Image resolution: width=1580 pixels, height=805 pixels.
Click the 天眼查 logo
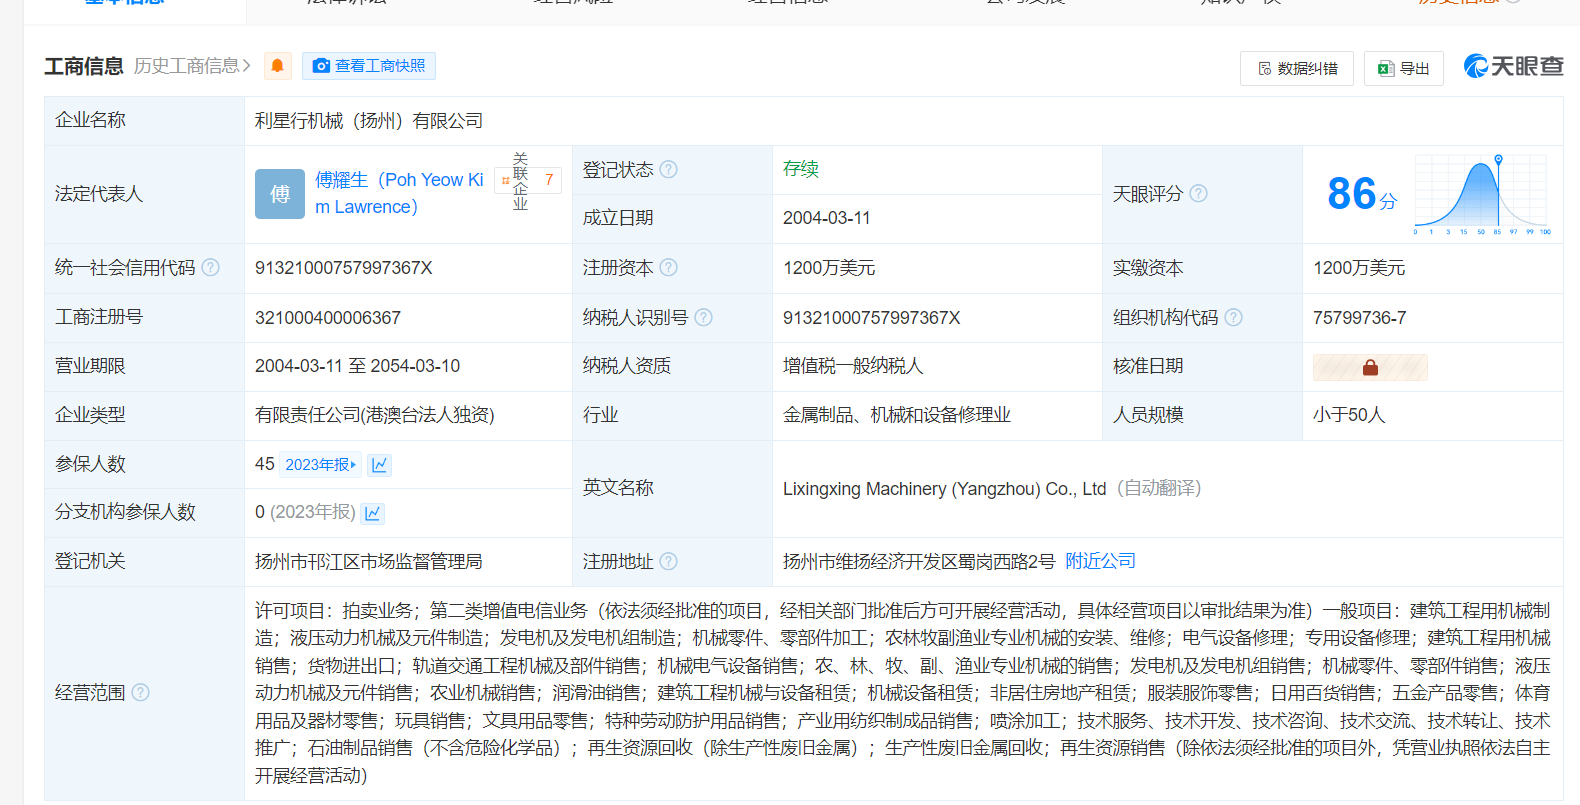click(x=1514, y=66)
